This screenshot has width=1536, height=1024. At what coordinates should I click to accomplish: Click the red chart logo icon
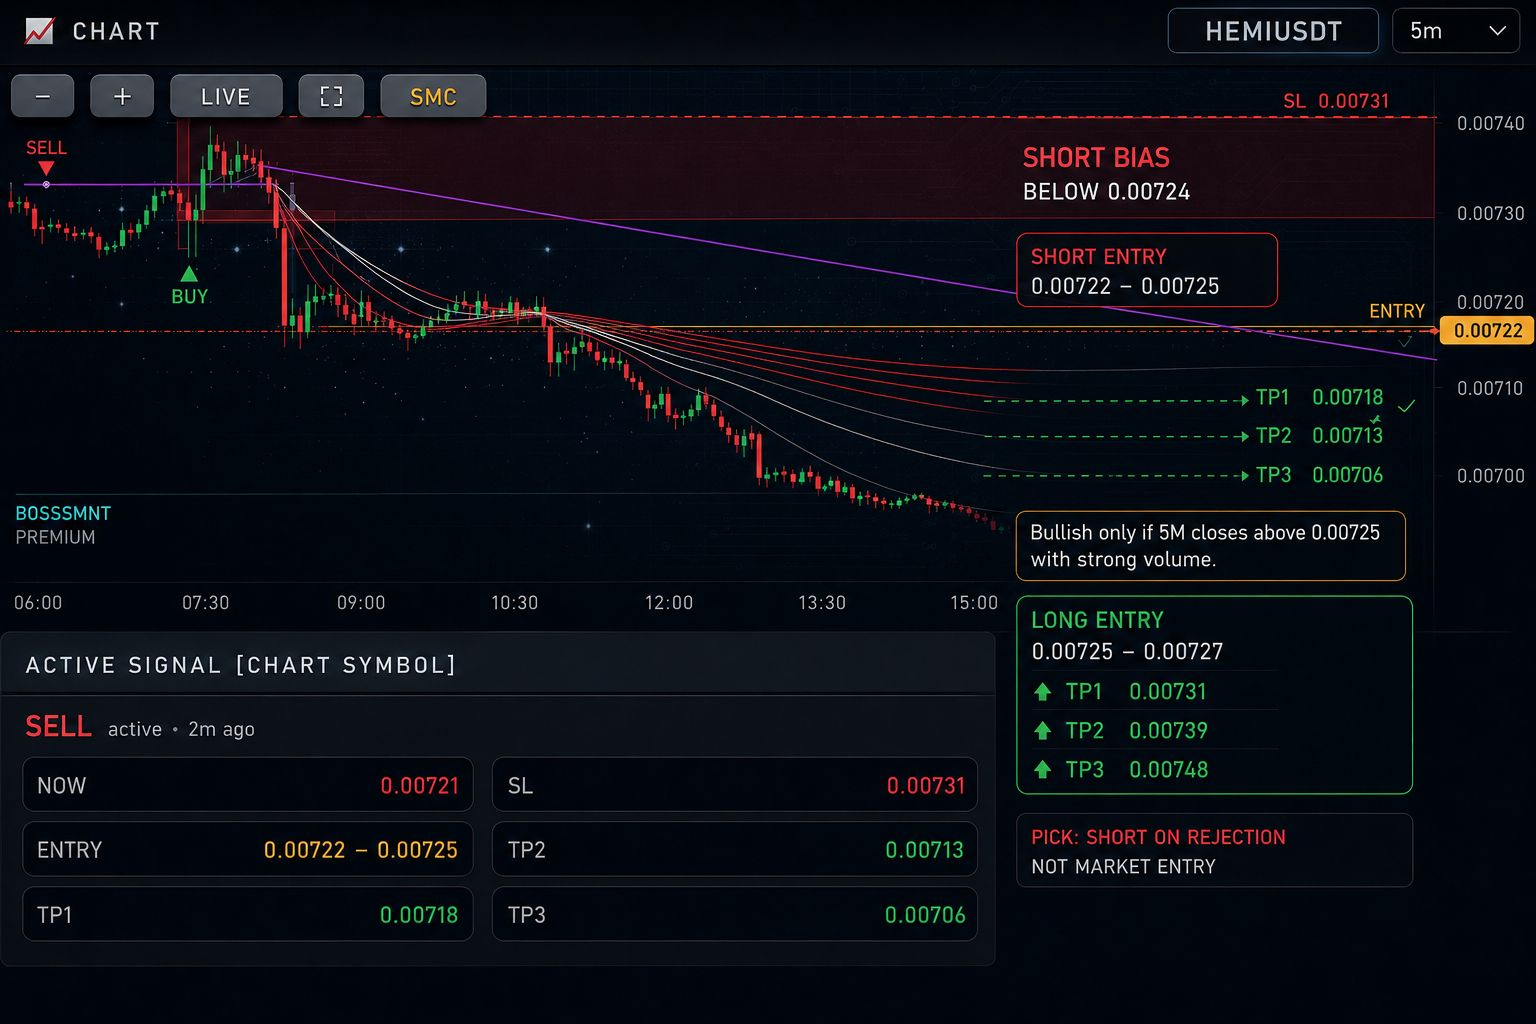(39, 31)
